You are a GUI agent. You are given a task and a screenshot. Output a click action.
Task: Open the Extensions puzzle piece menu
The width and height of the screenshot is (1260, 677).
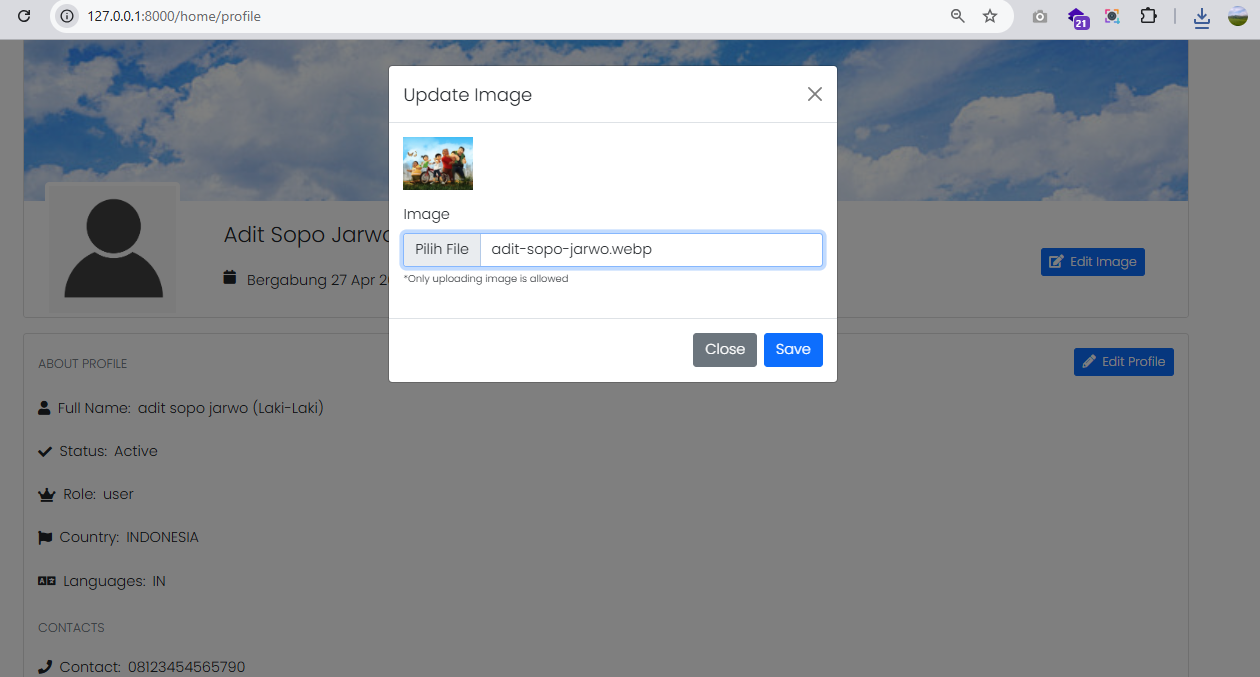[1148, 16]
